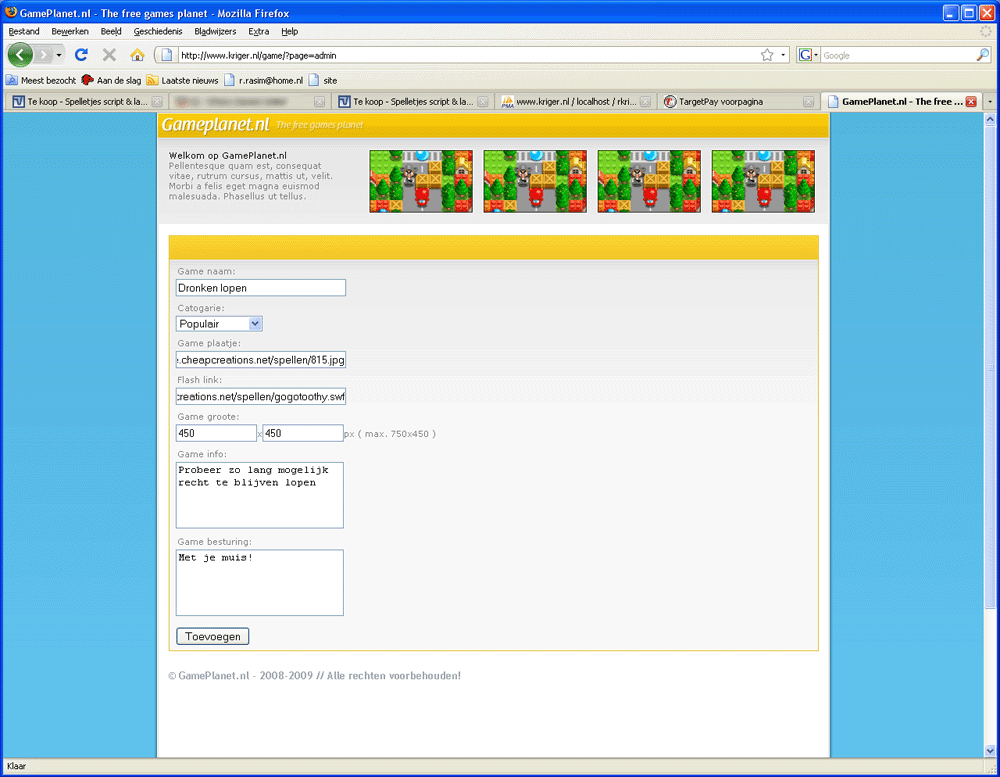Open the Catogarie dropdown showing Populair

(x=219, y=323)
